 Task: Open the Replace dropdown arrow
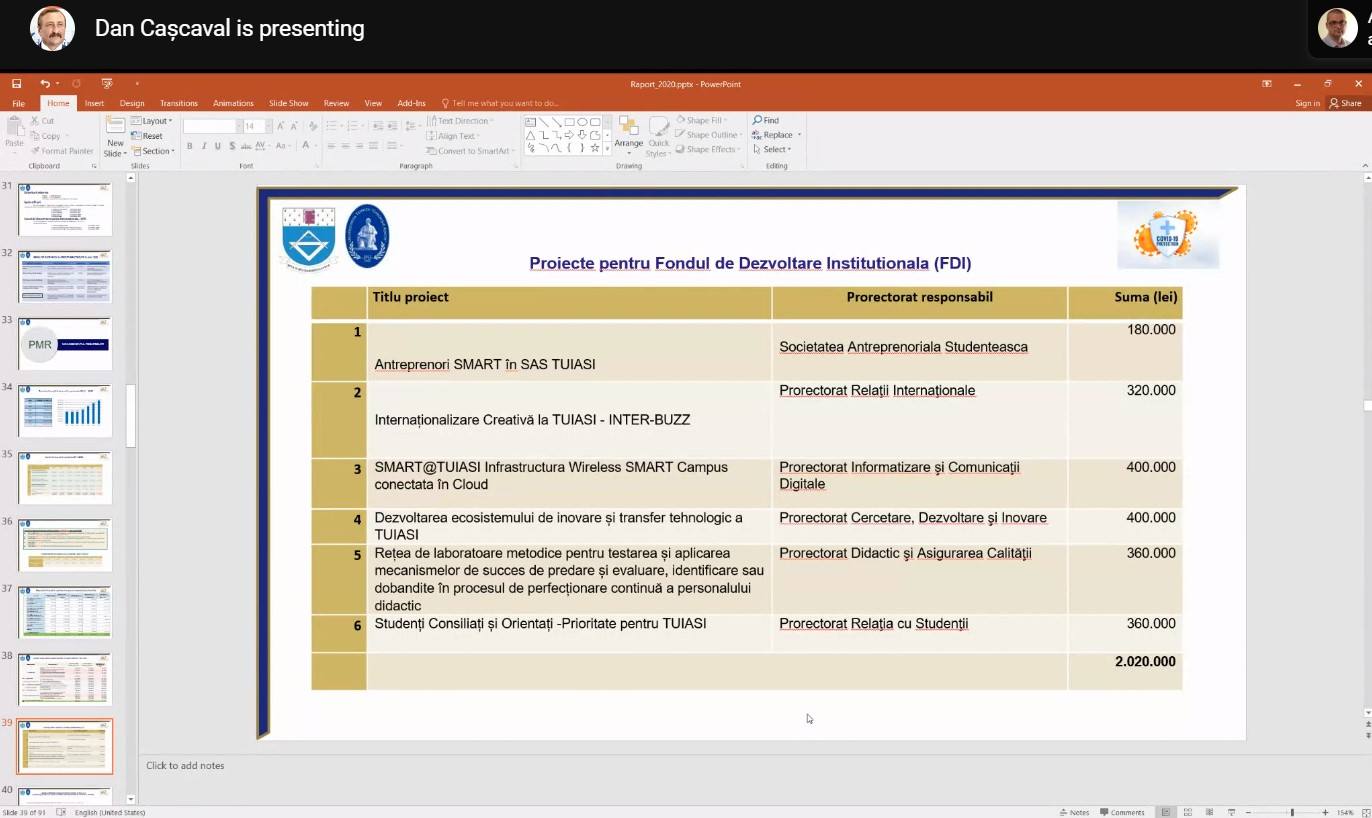click(x=799, y=135)
